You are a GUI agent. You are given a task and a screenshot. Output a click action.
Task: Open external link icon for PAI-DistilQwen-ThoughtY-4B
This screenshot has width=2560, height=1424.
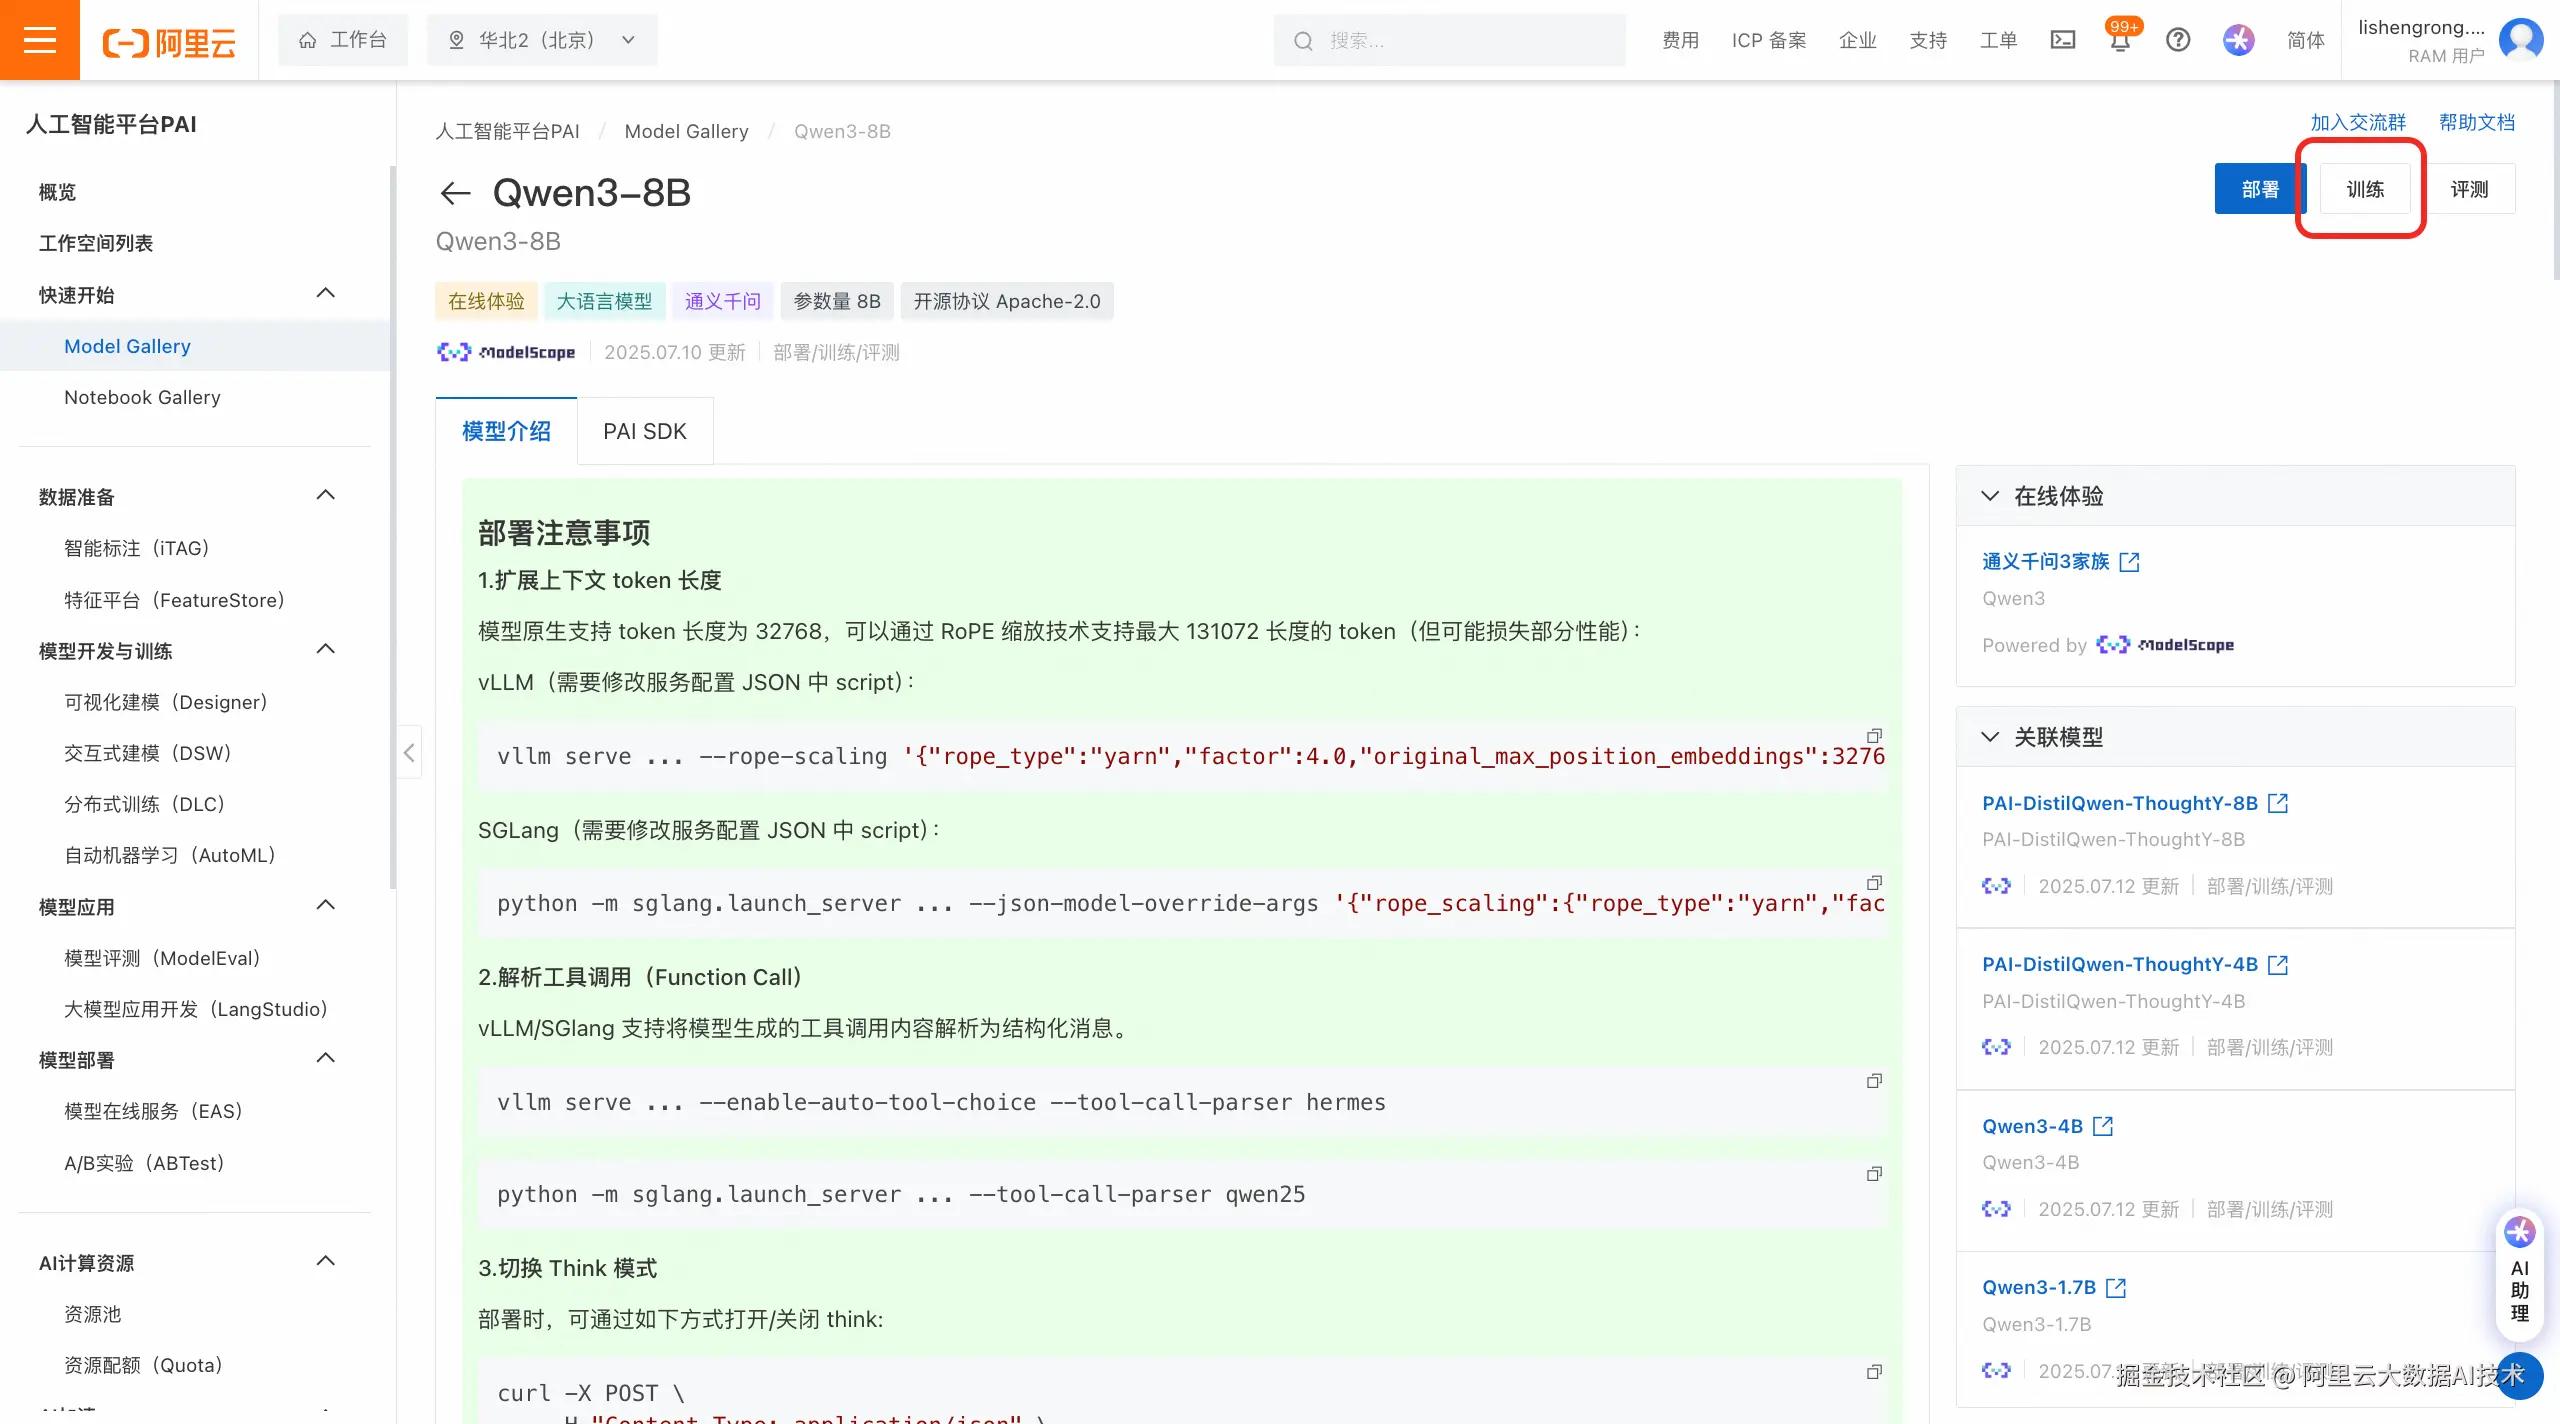(x=2278, y=965)
